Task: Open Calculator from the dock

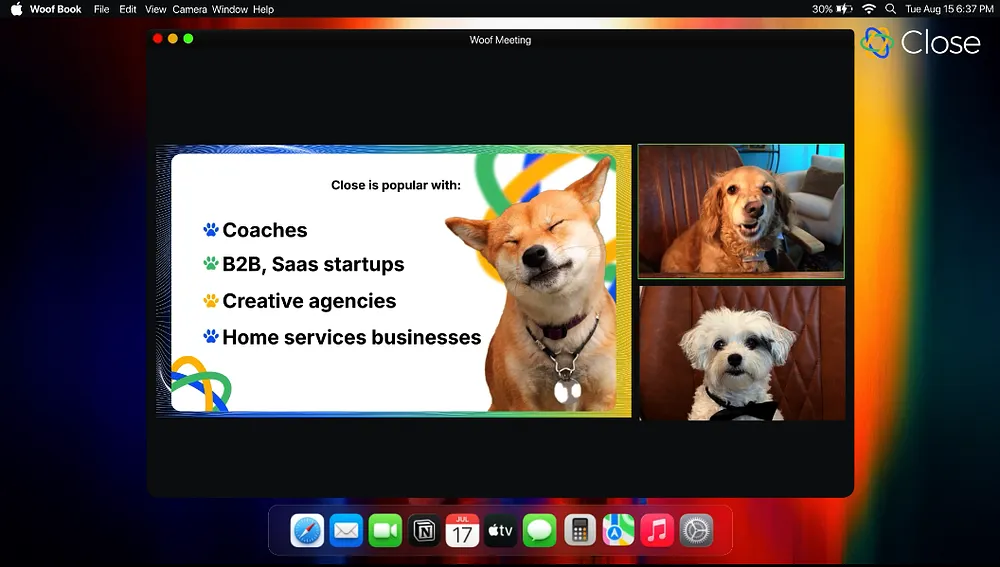Action: (579, 530)
